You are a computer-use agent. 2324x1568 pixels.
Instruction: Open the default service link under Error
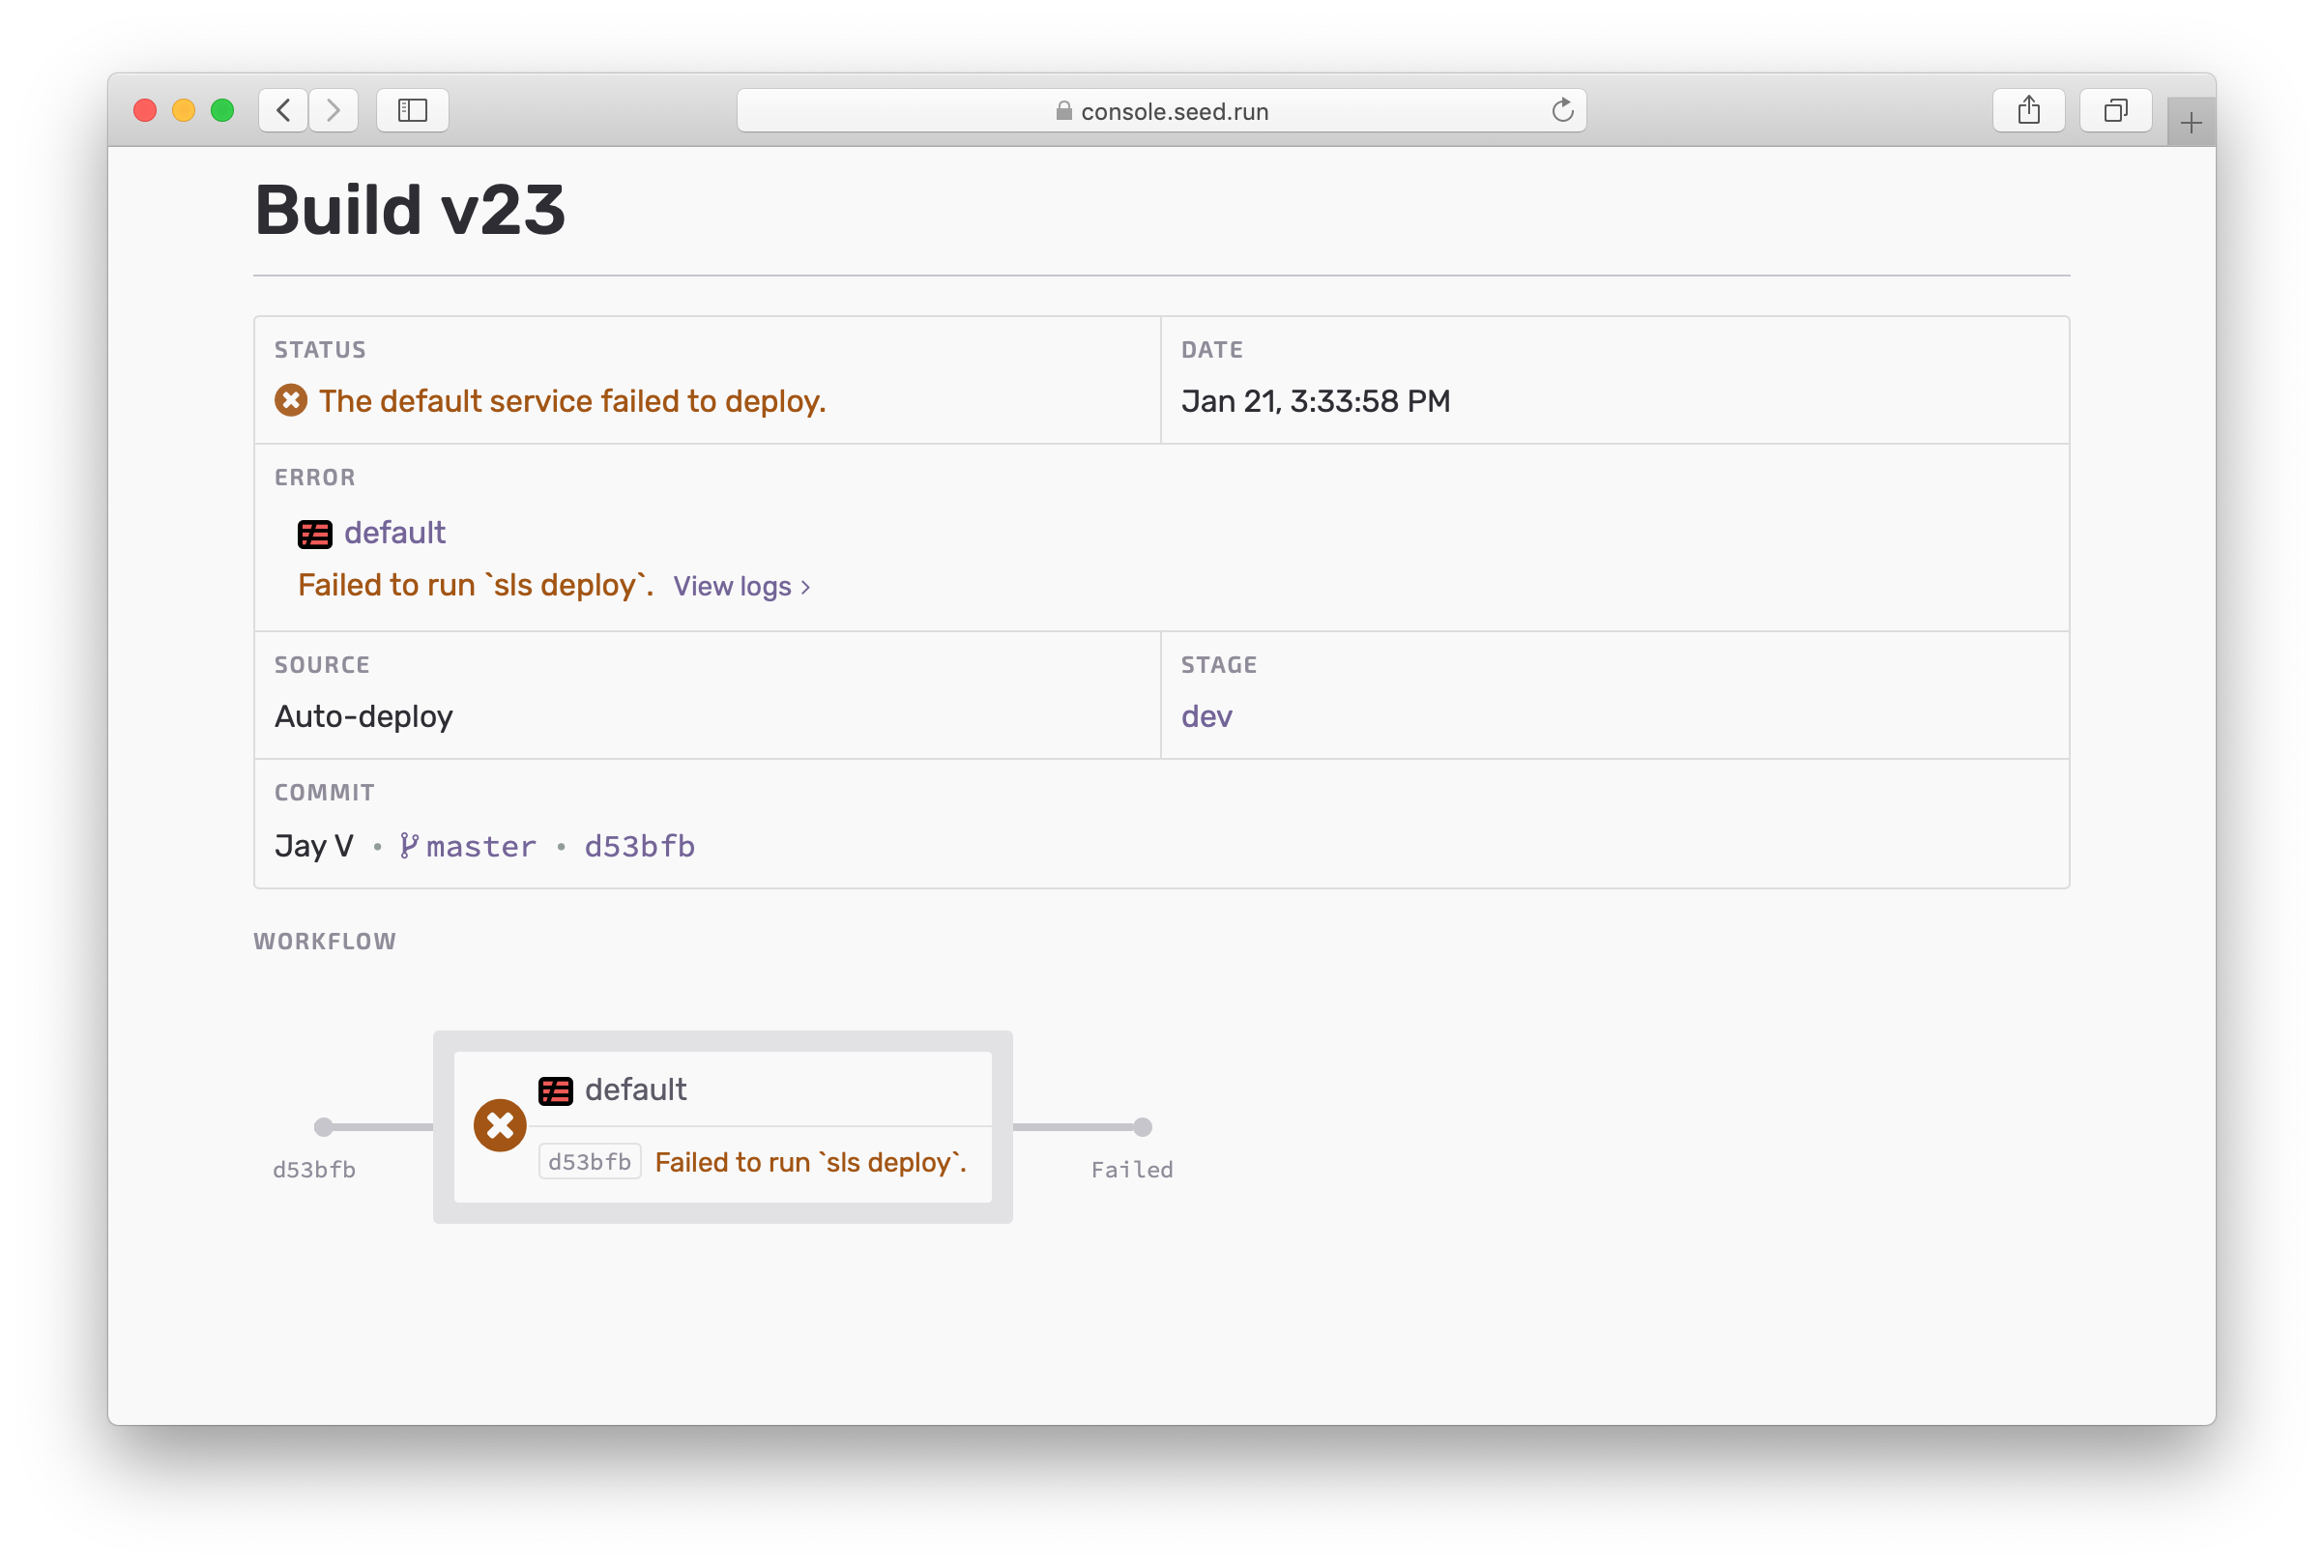(395, 533)
